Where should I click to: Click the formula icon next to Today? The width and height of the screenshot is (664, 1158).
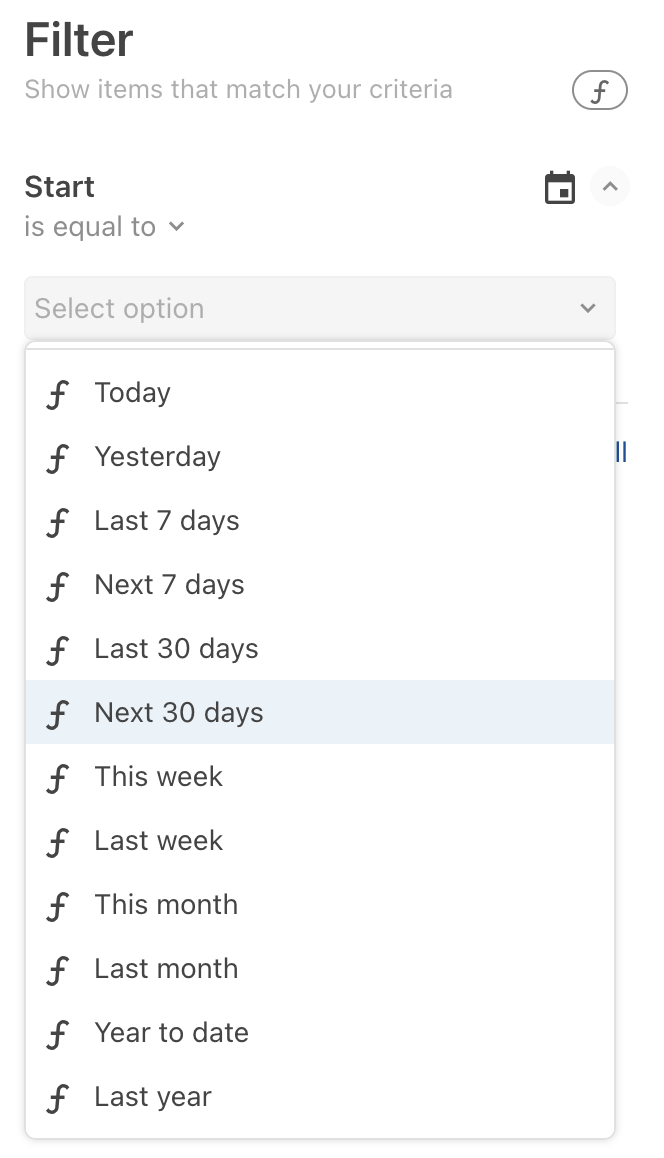coord(58,394)
